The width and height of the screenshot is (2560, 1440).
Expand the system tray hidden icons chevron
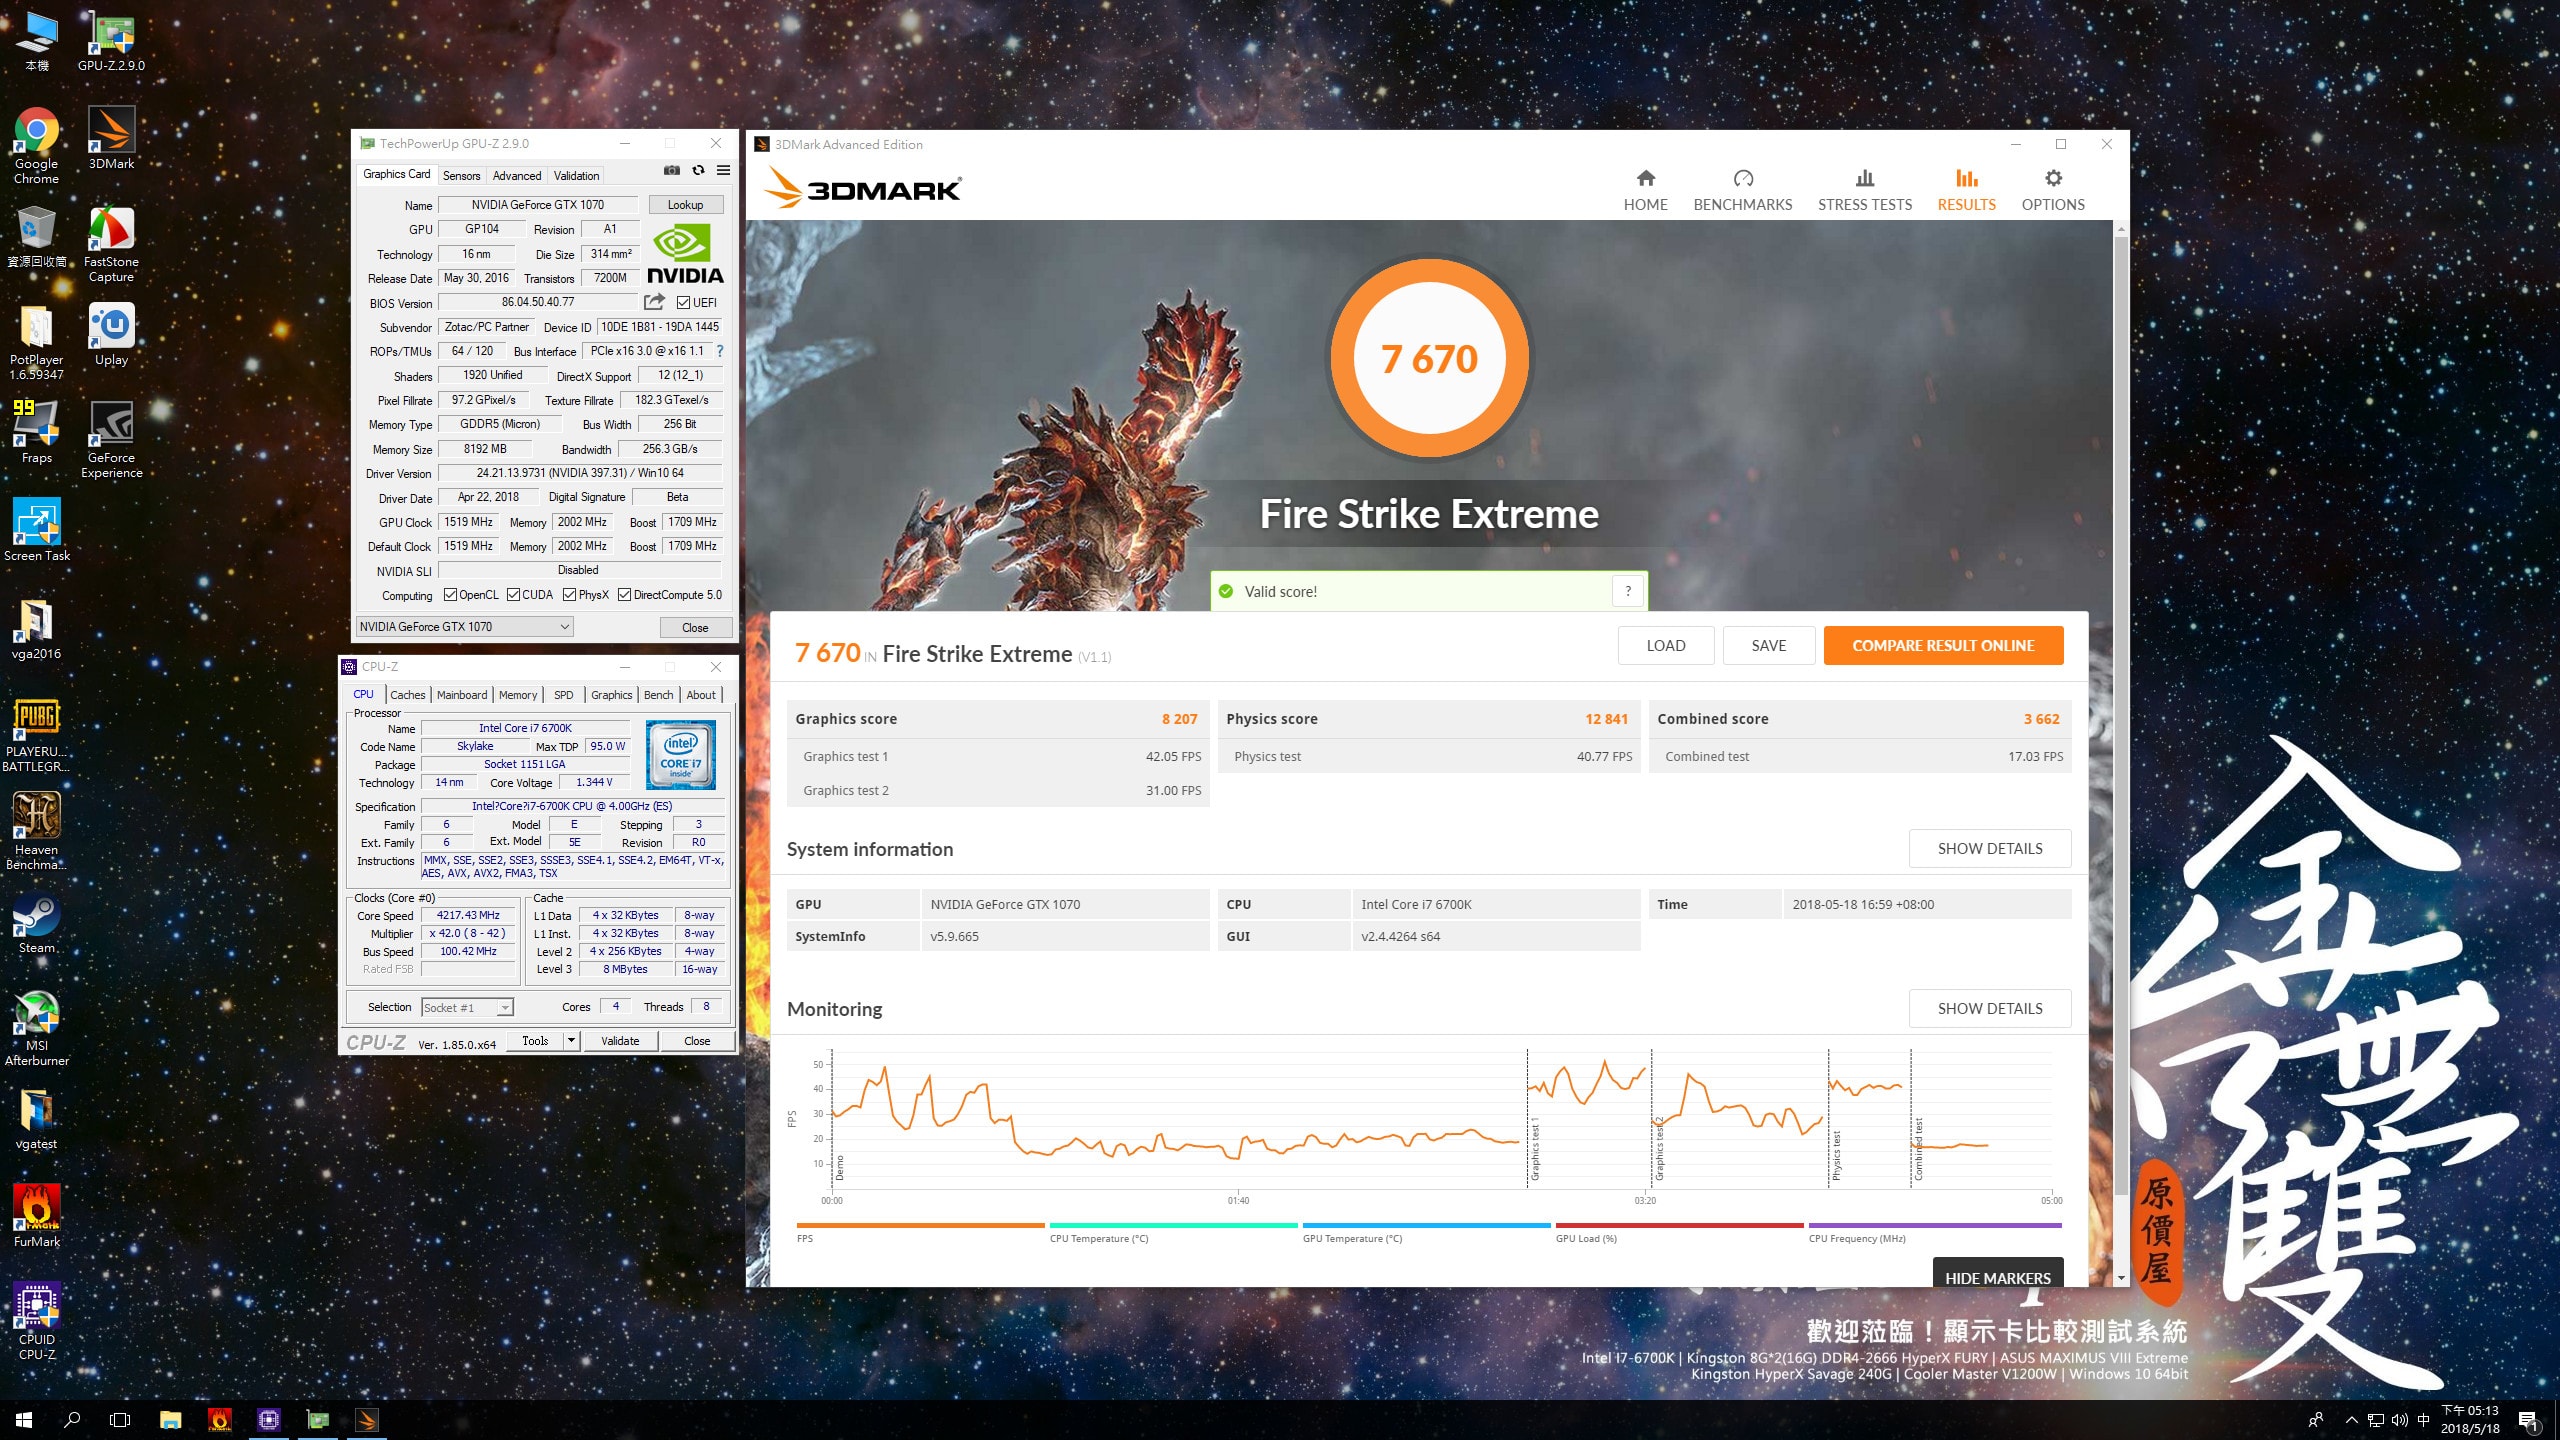2351,1420
